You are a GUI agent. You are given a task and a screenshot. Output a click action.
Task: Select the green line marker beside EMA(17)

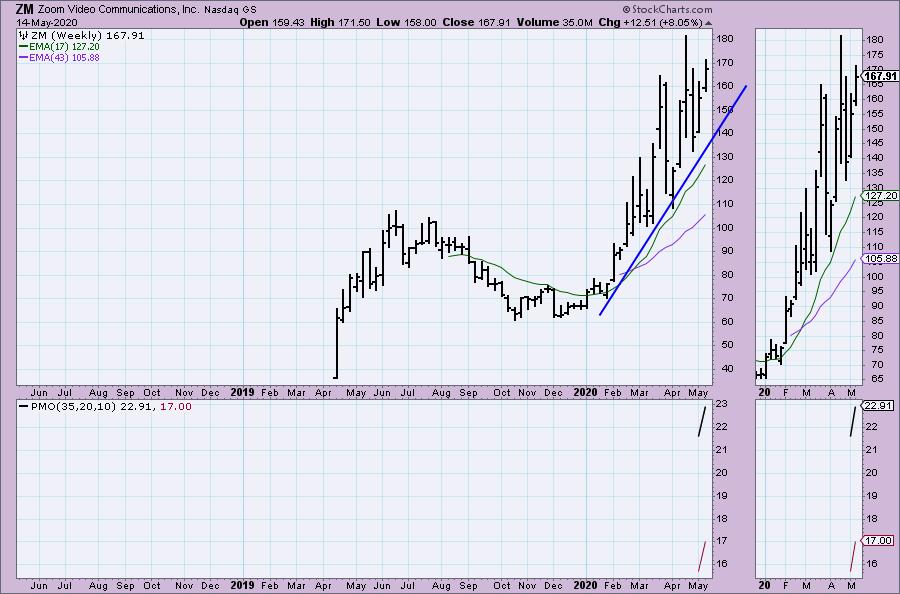coord(24,46)
